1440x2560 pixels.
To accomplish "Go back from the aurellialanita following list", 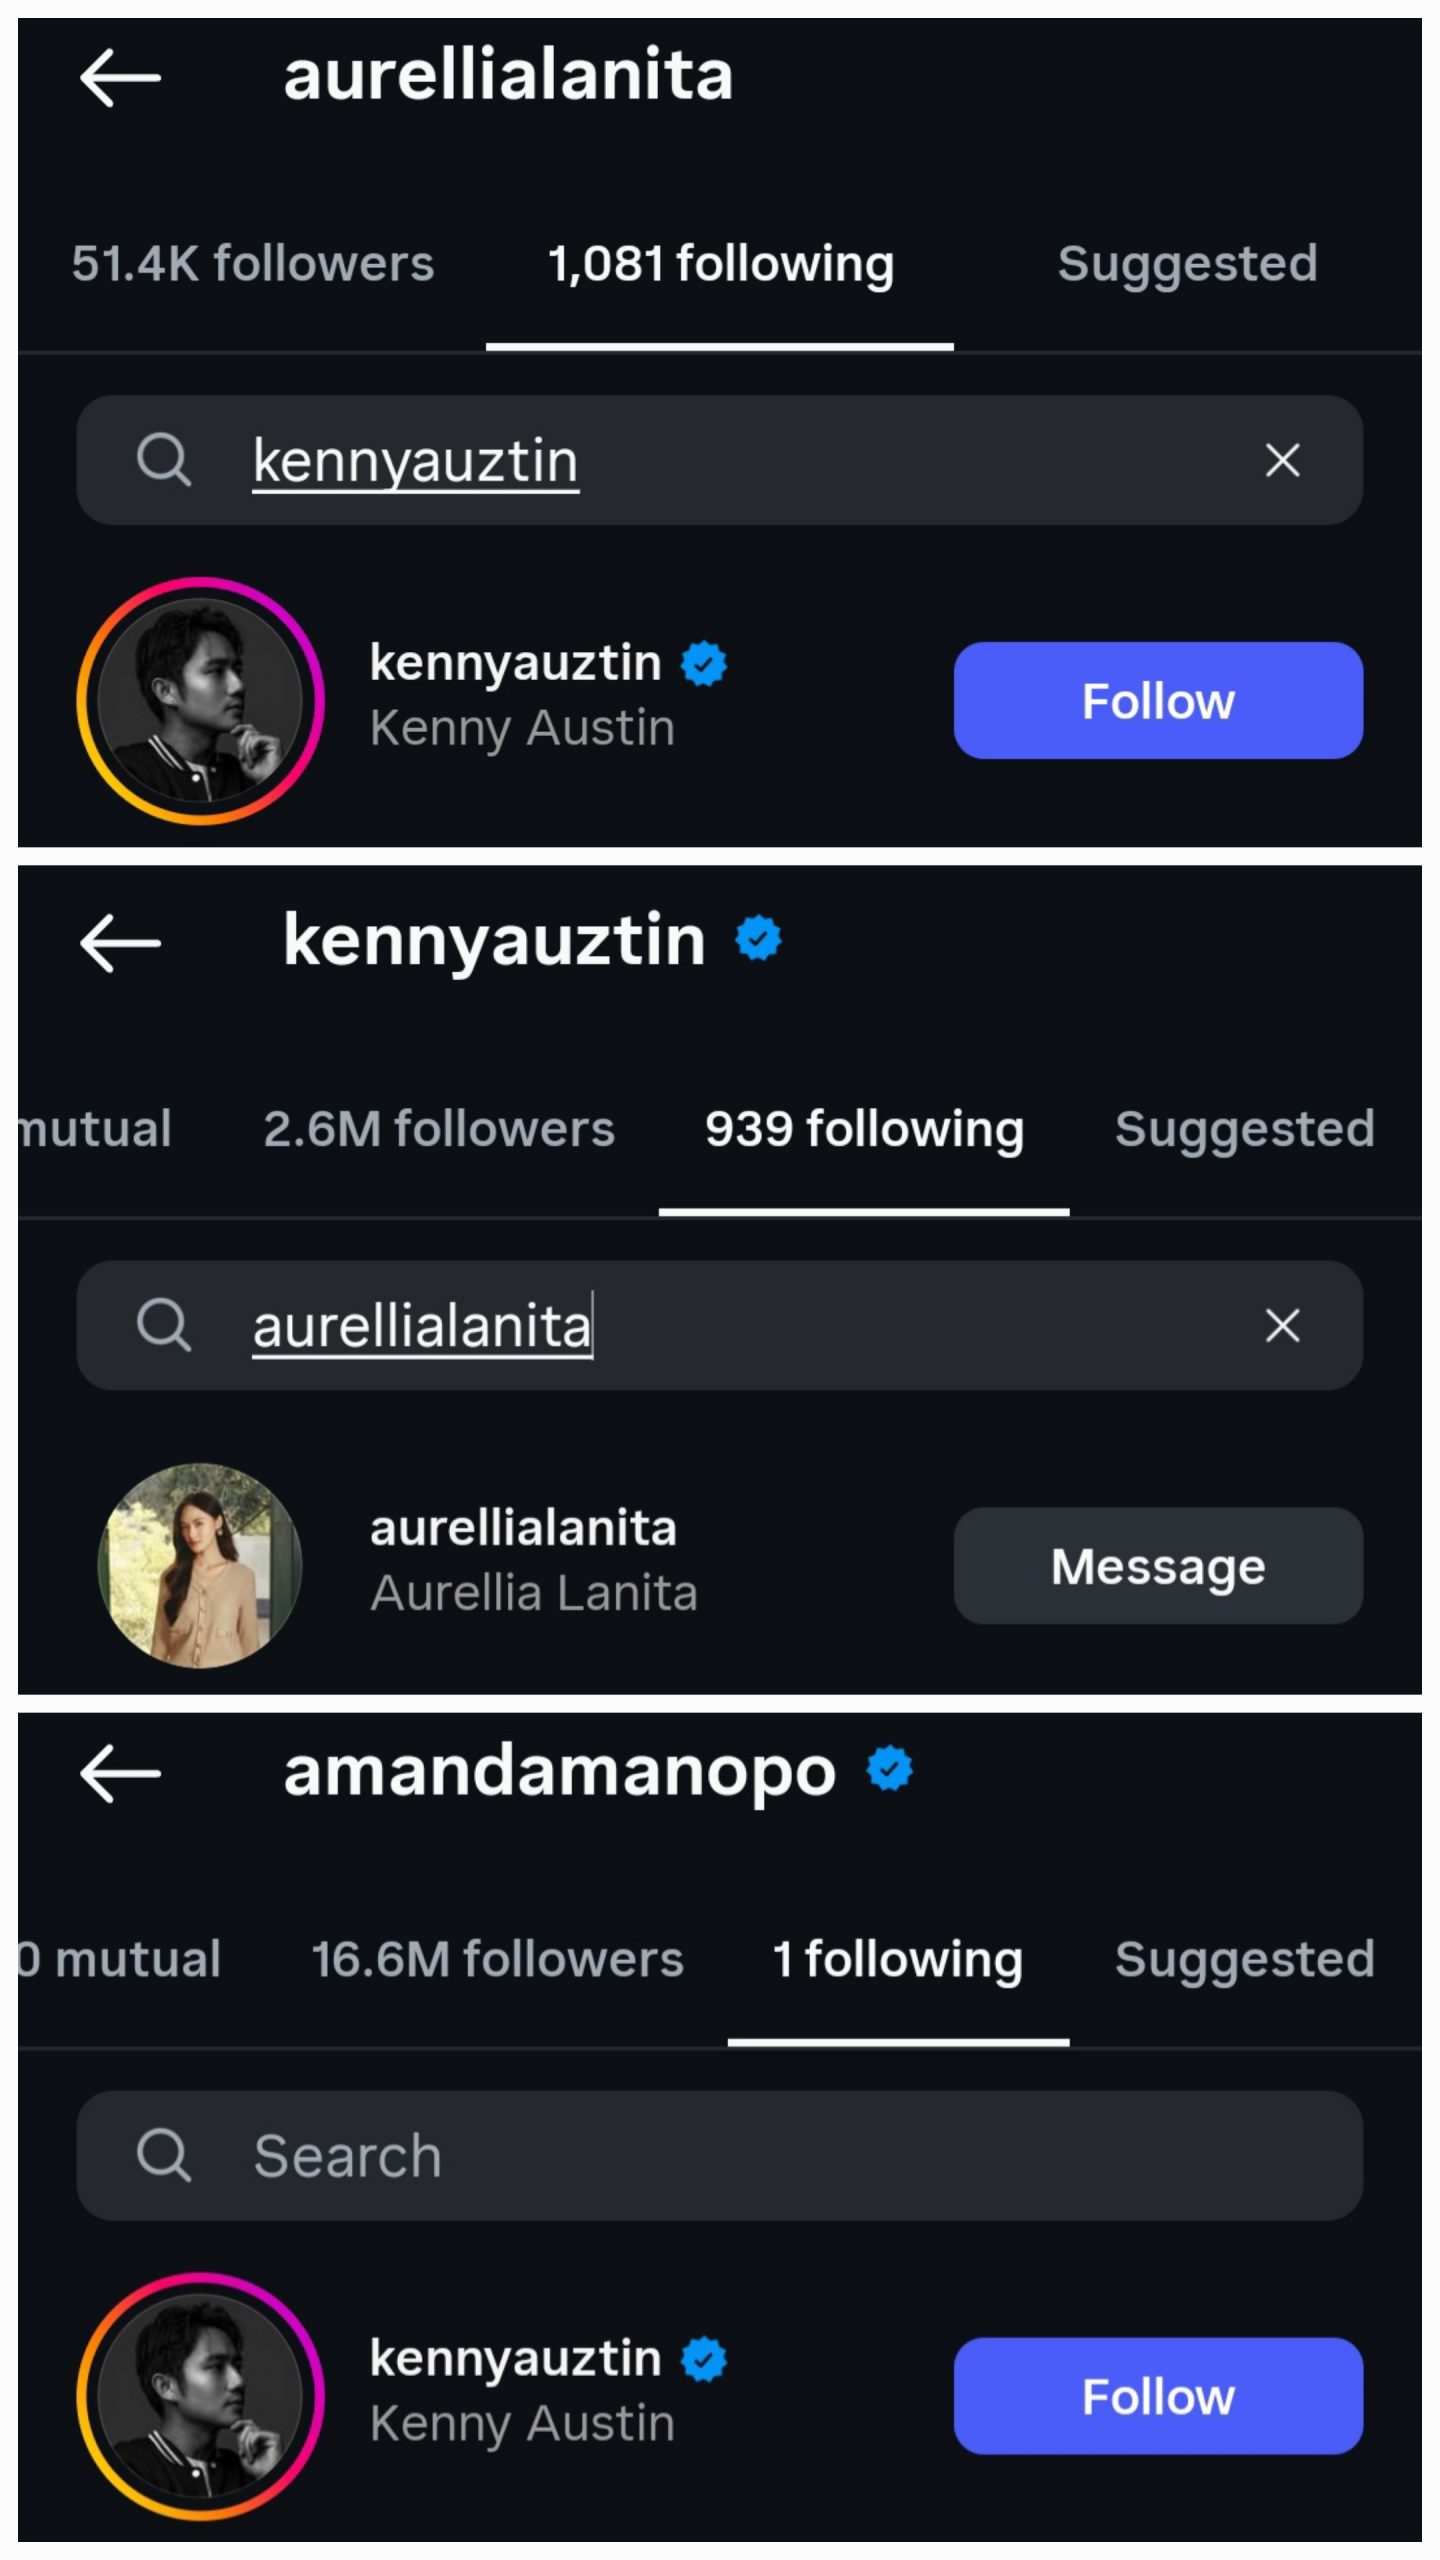I will point(120,77).
